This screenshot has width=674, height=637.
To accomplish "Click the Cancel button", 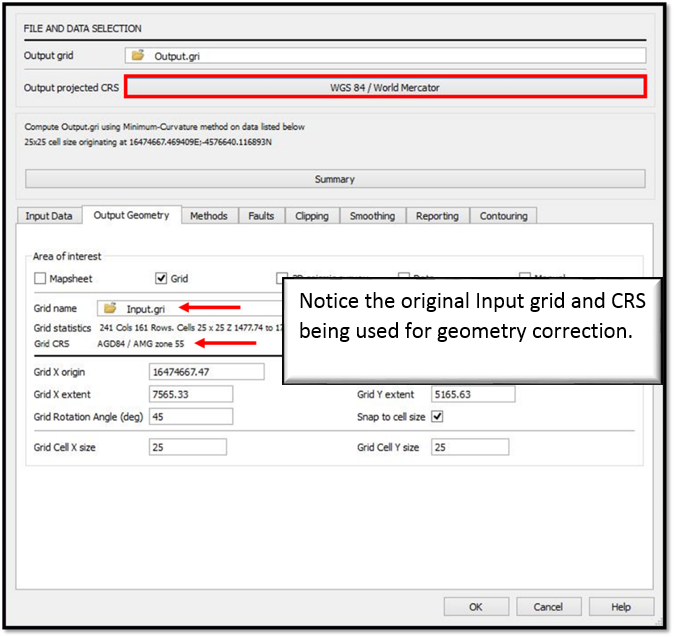I will [547, 606].
